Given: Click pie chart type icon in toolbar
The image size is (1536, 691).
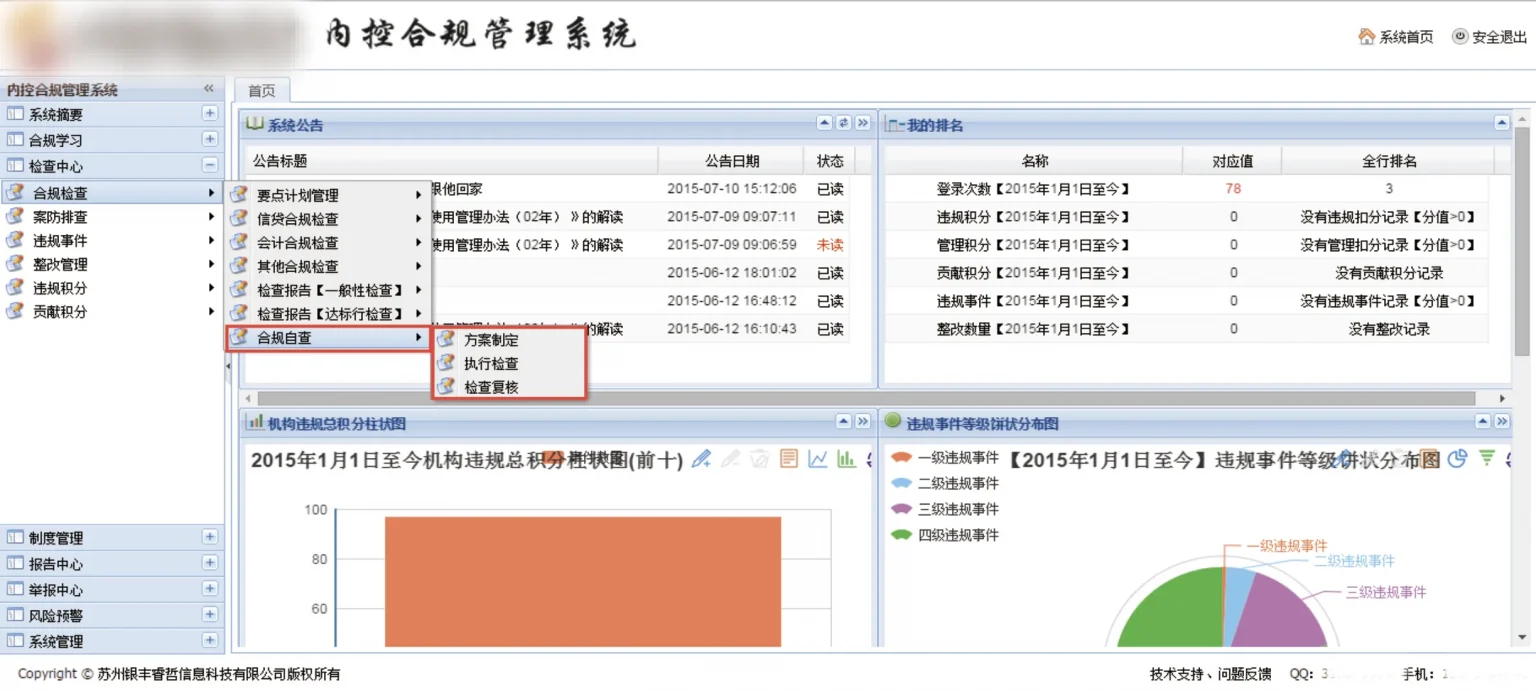Looking at the screenshot, I should [x=1457, y=458].
